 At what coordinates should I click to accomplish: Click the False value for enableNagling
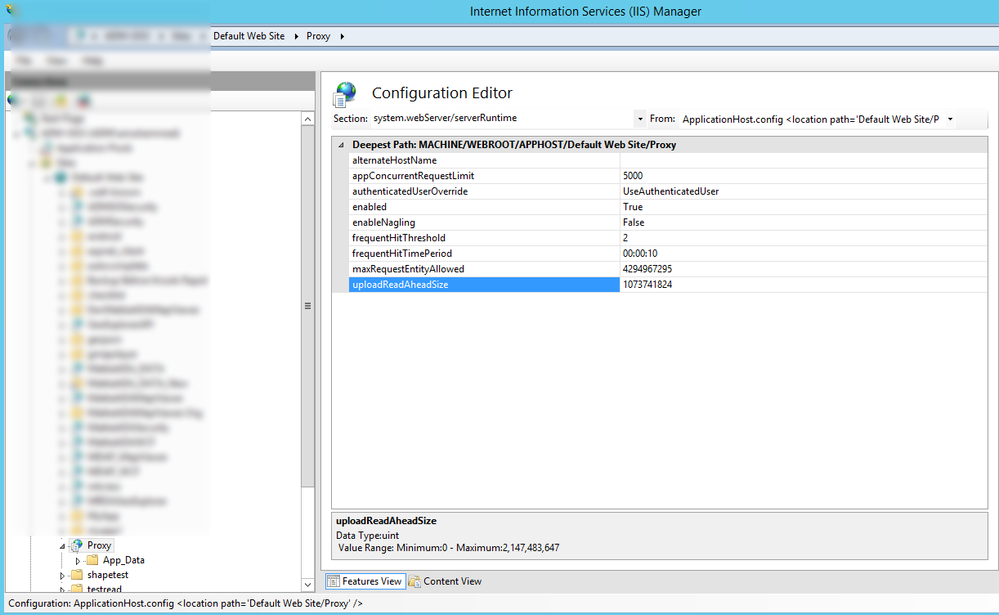(x=633, y=222)
